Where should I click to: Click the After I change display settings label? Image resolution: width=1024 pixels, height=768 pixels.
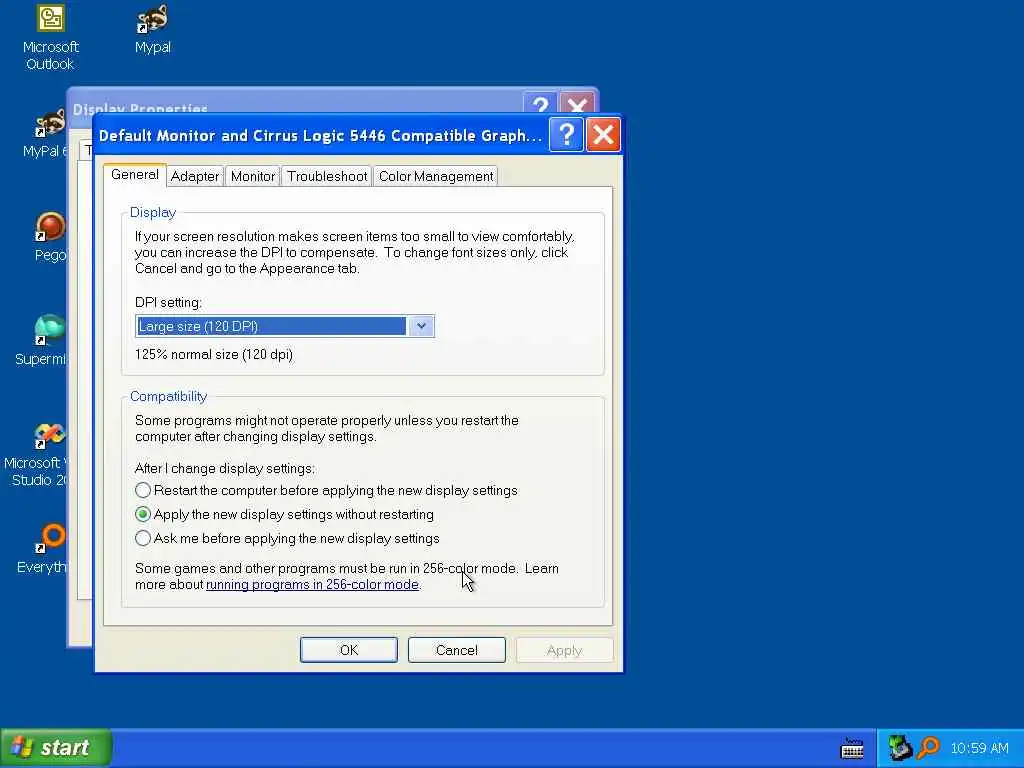(x=225, y=468)
